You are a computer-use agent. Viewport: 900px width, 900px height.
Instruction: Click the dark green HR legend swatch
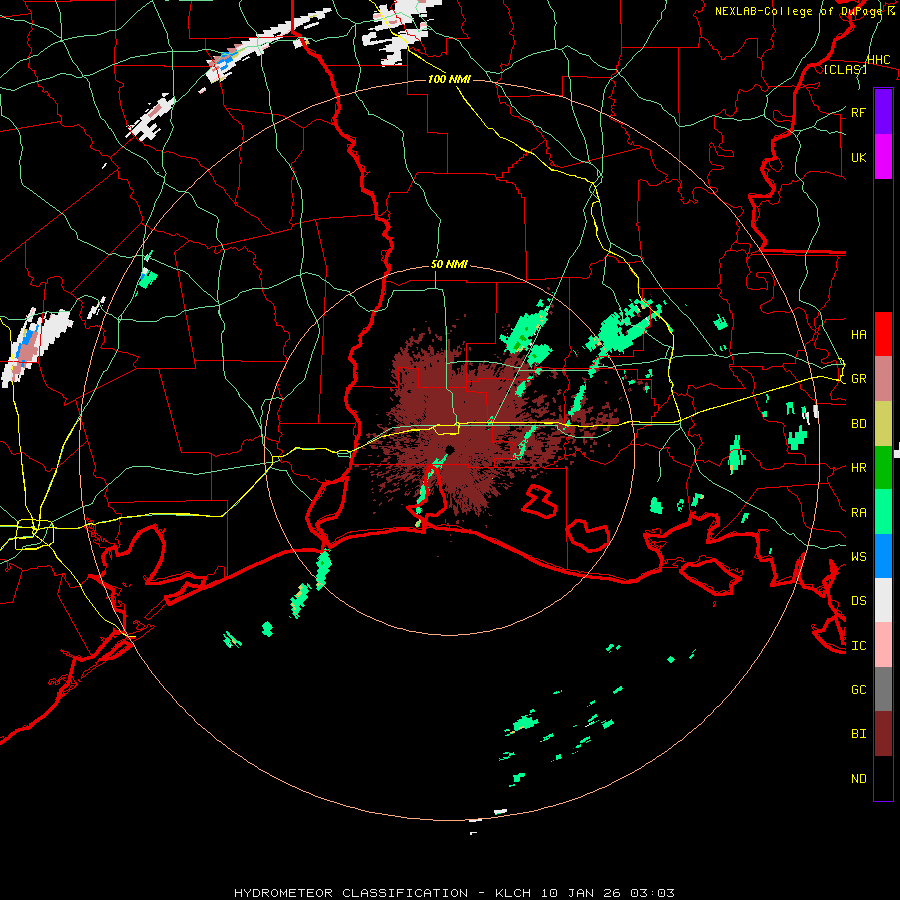pyautogui.click(x=883, y=467)
